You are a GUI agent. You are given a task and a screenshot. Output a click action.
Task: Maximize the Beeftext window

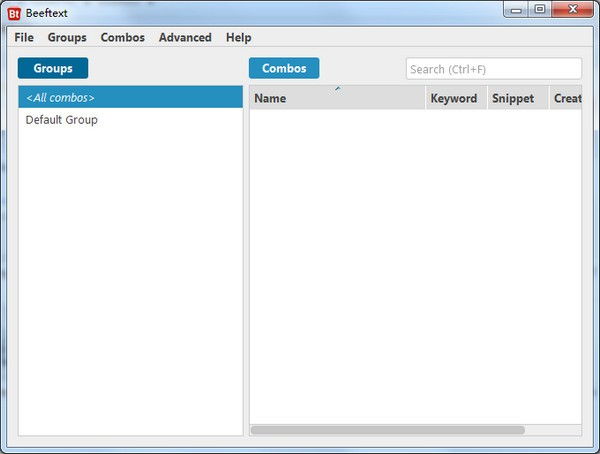[540, 10]
